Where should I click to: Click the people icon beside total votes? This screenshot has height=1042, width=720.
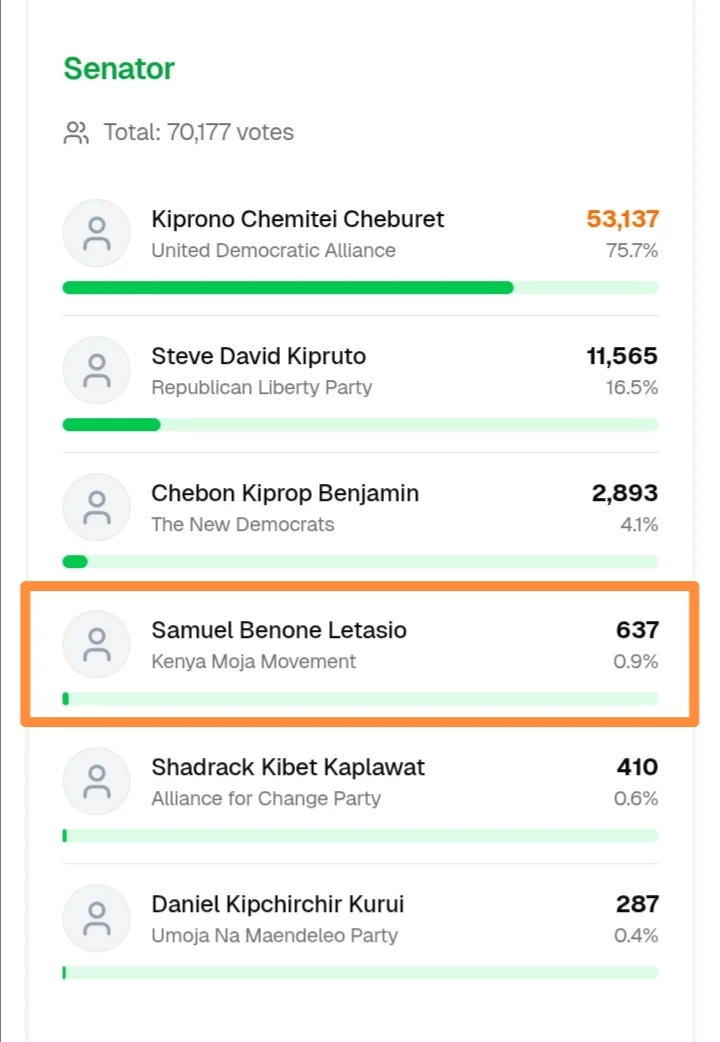pos(76,133)
